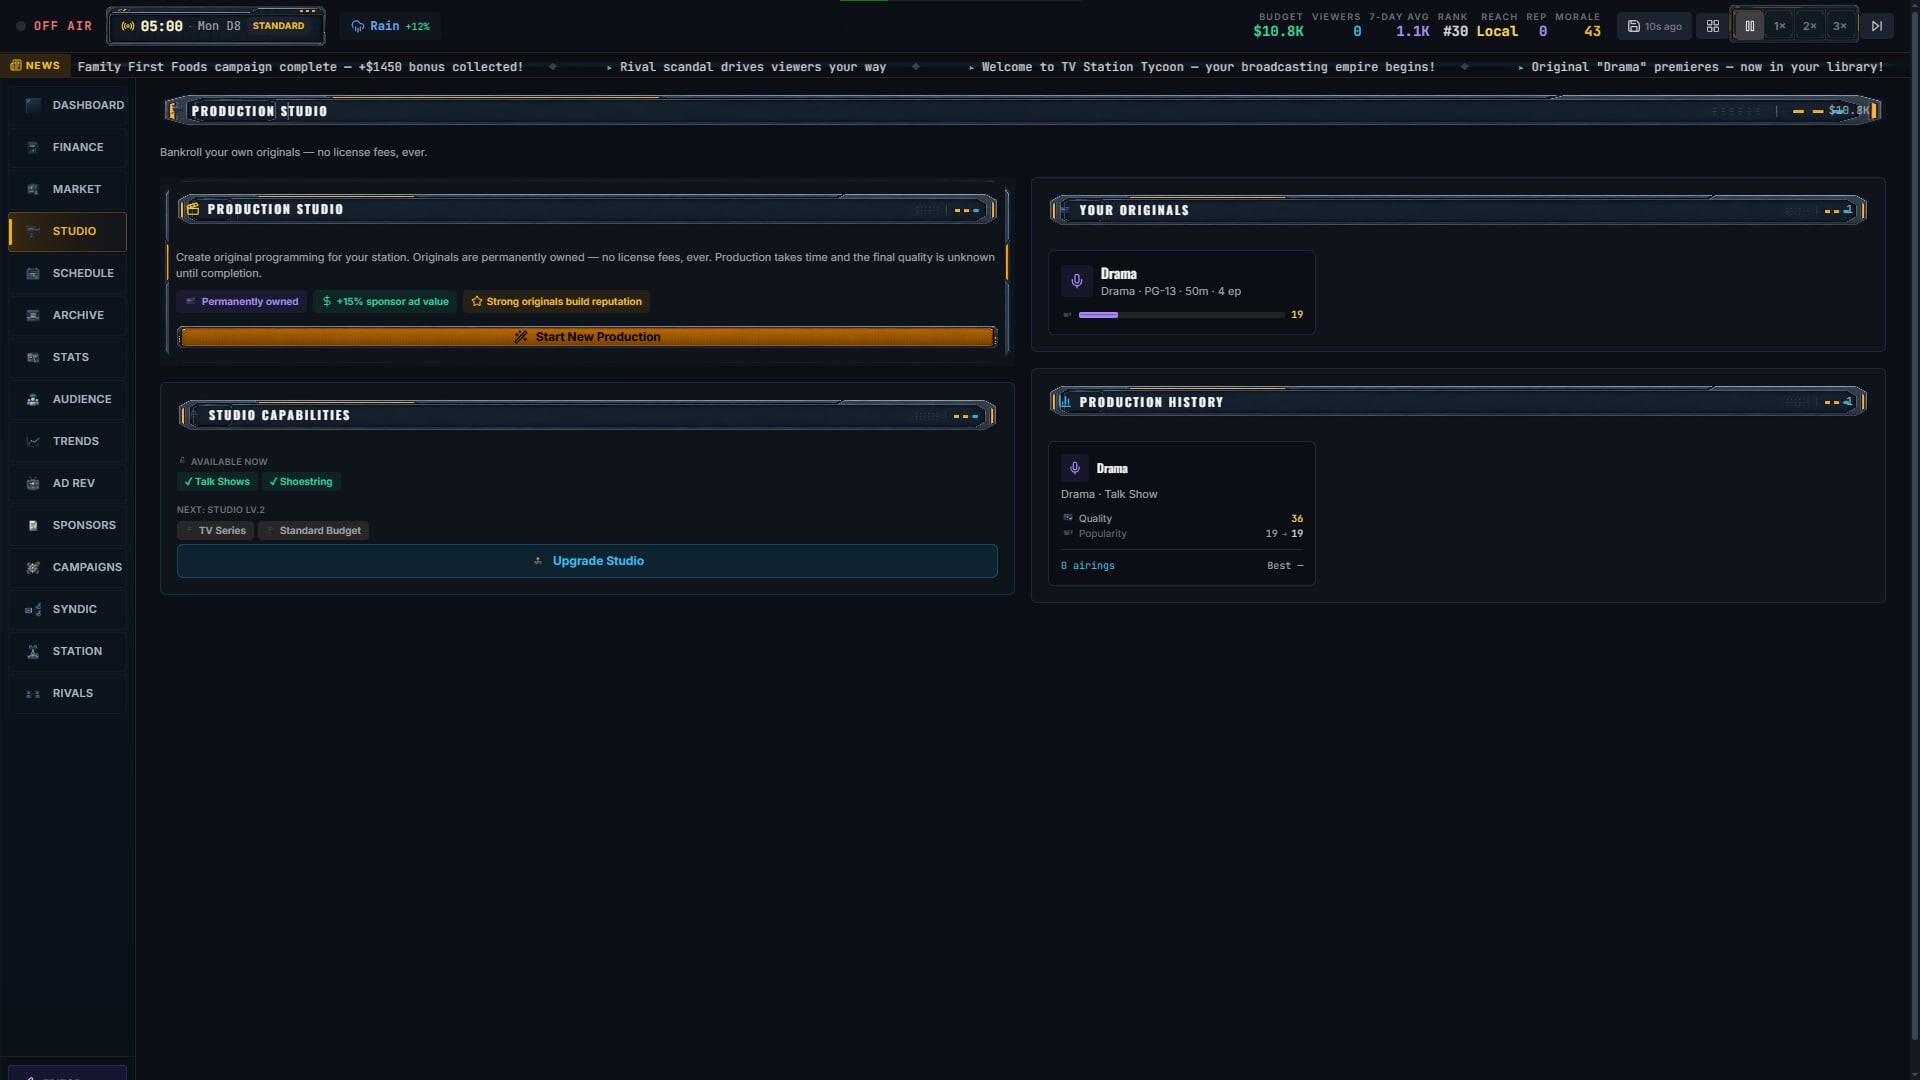
Task: Click the Upgrade Studio button
Action: (x=587, y=561)
